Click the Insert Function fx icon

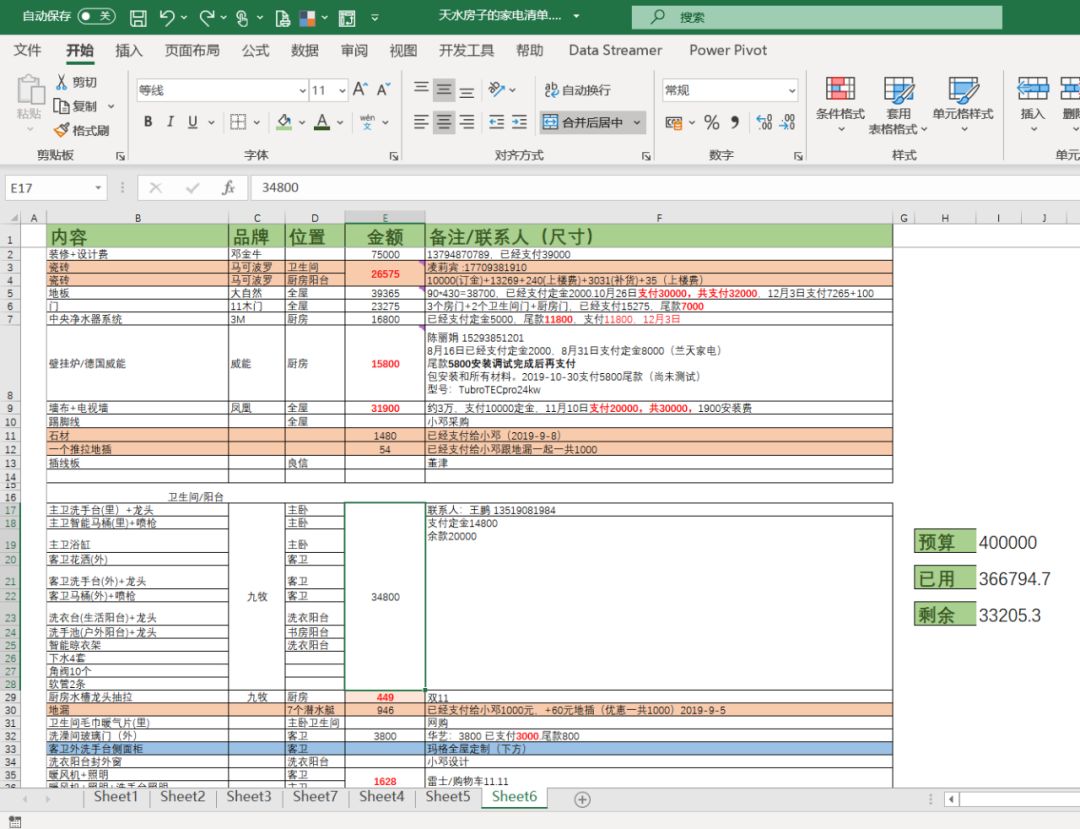pyautogui.click(x=228, y=187)
